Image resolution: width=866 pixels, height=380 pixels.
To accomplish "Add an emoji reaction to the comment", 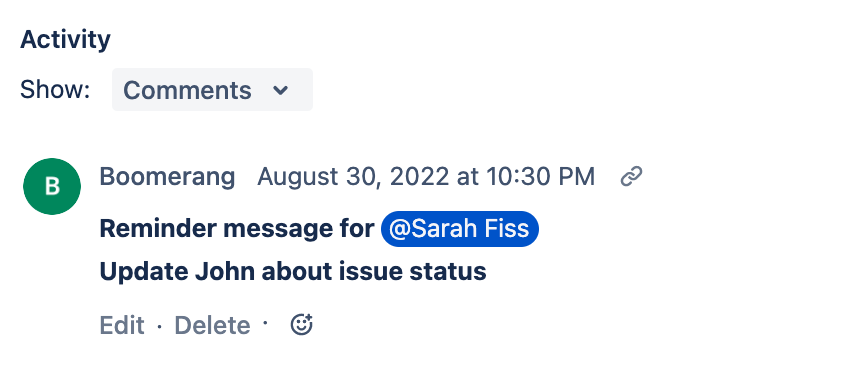I will point(302,325).
